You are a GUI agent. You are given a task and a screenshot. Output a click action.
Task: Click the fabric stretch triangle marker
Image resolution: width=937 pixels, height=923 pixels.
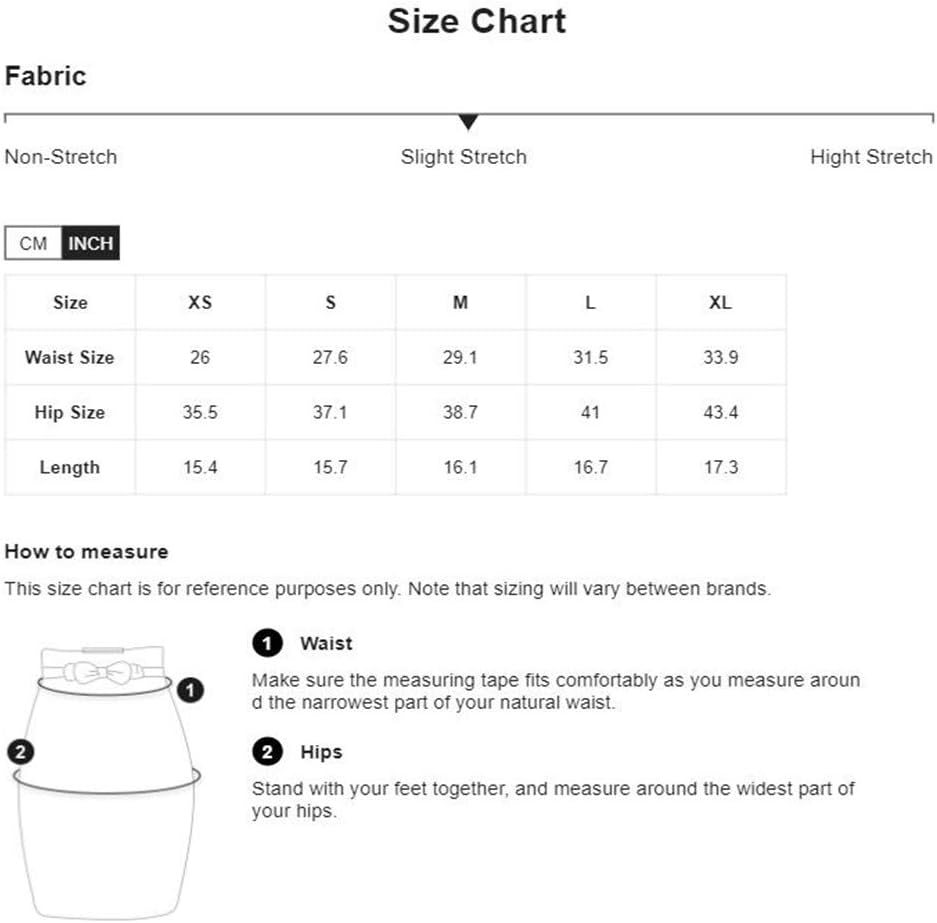click(468, 123)
